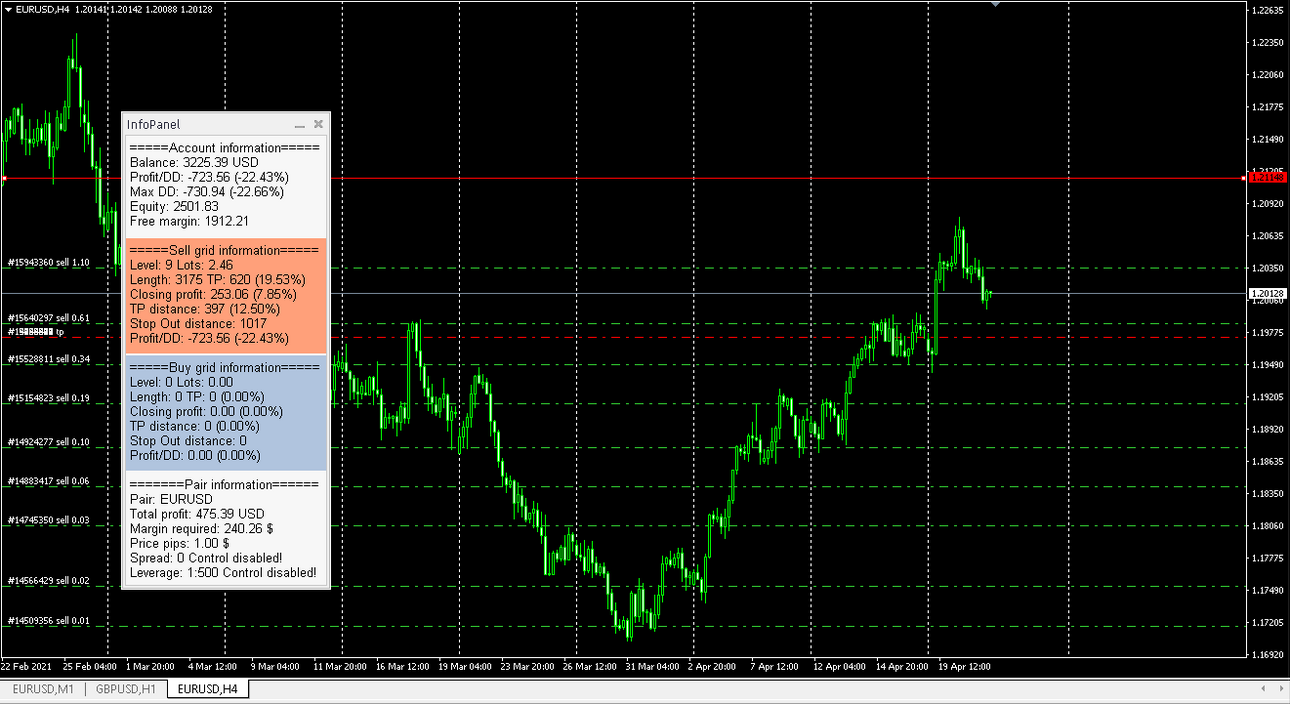1290x704 pixels.
Task: Select the EURUSD,H4 chart tab
Action: point(208,689)
